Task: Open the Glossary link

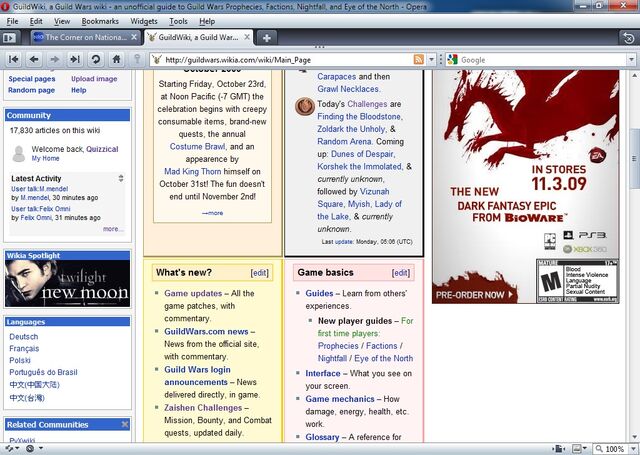Action: (x=322, y=437)
